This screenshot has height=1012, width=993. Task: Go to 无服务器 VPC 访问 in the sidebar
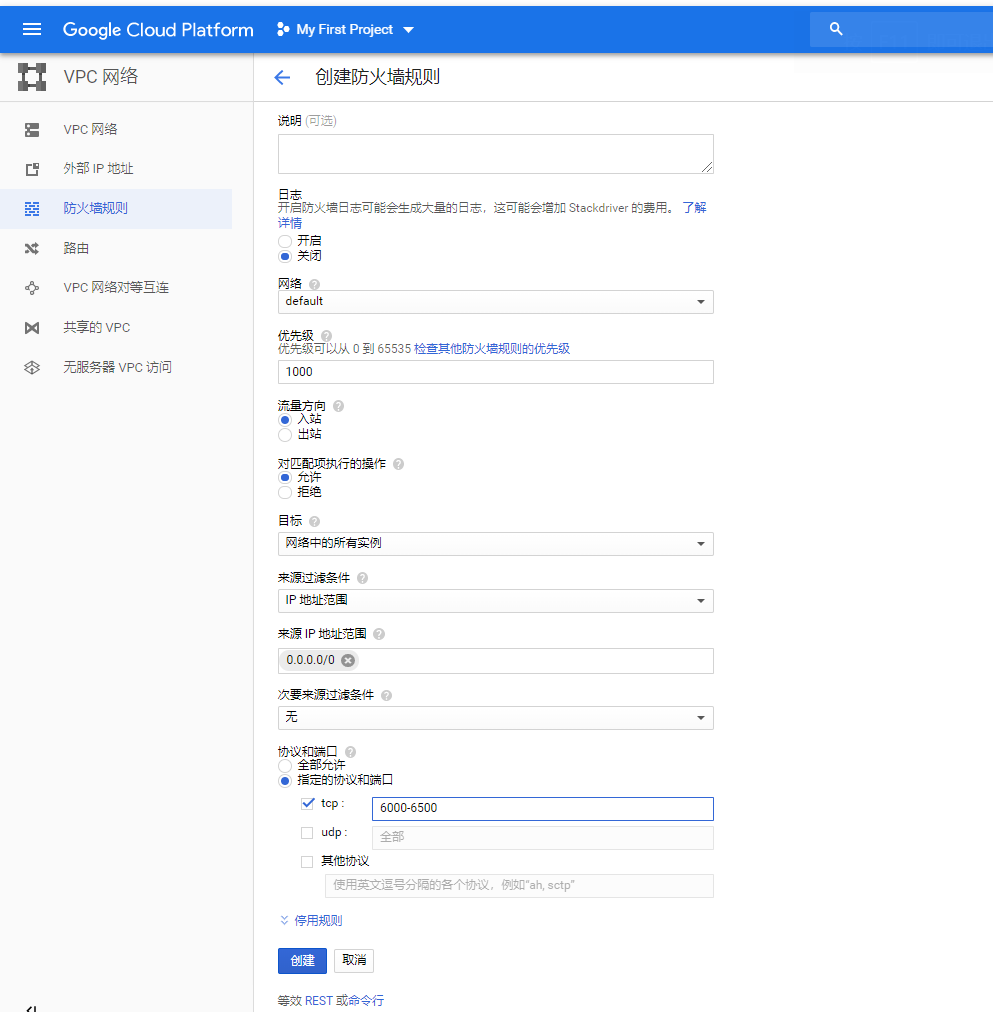[116, 367]
